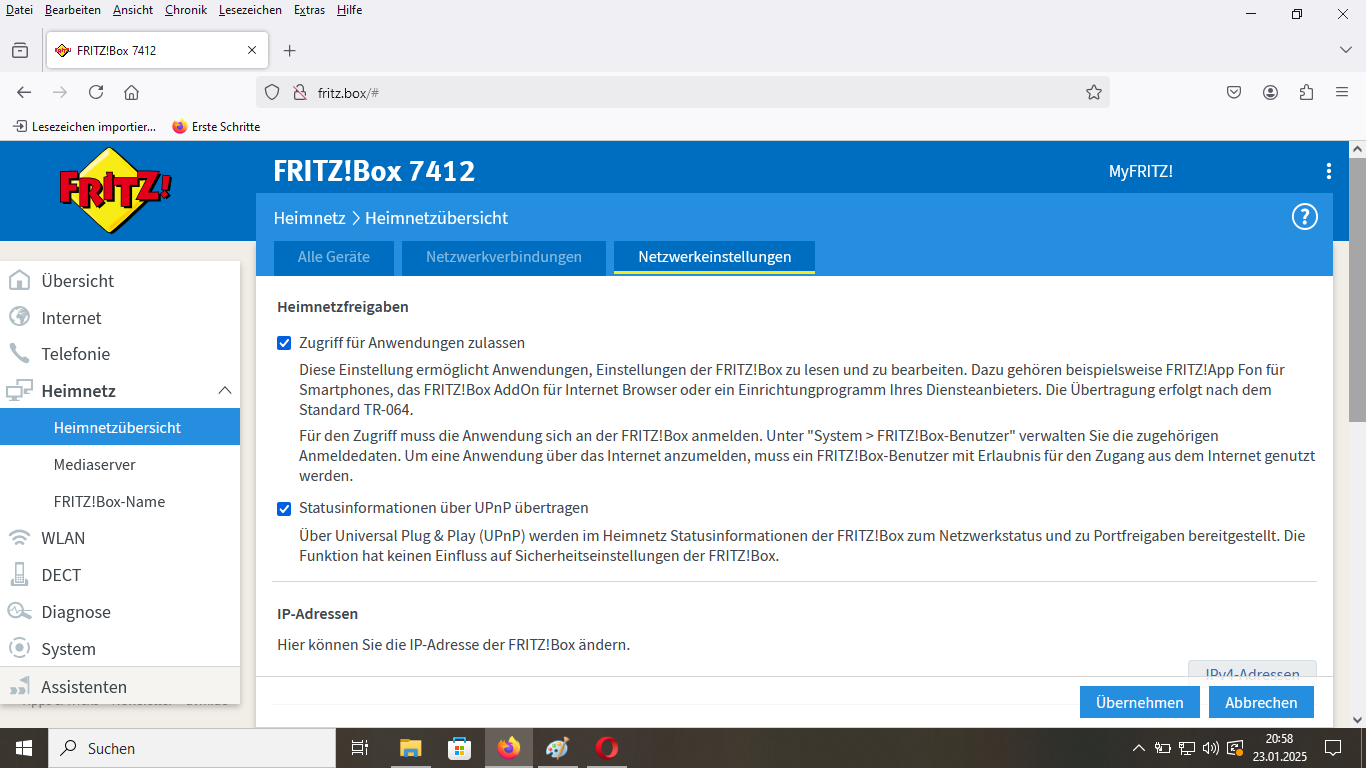
Task: Click the Lesezeichen importieren bookmark
Action: click(x=85, y=127)
